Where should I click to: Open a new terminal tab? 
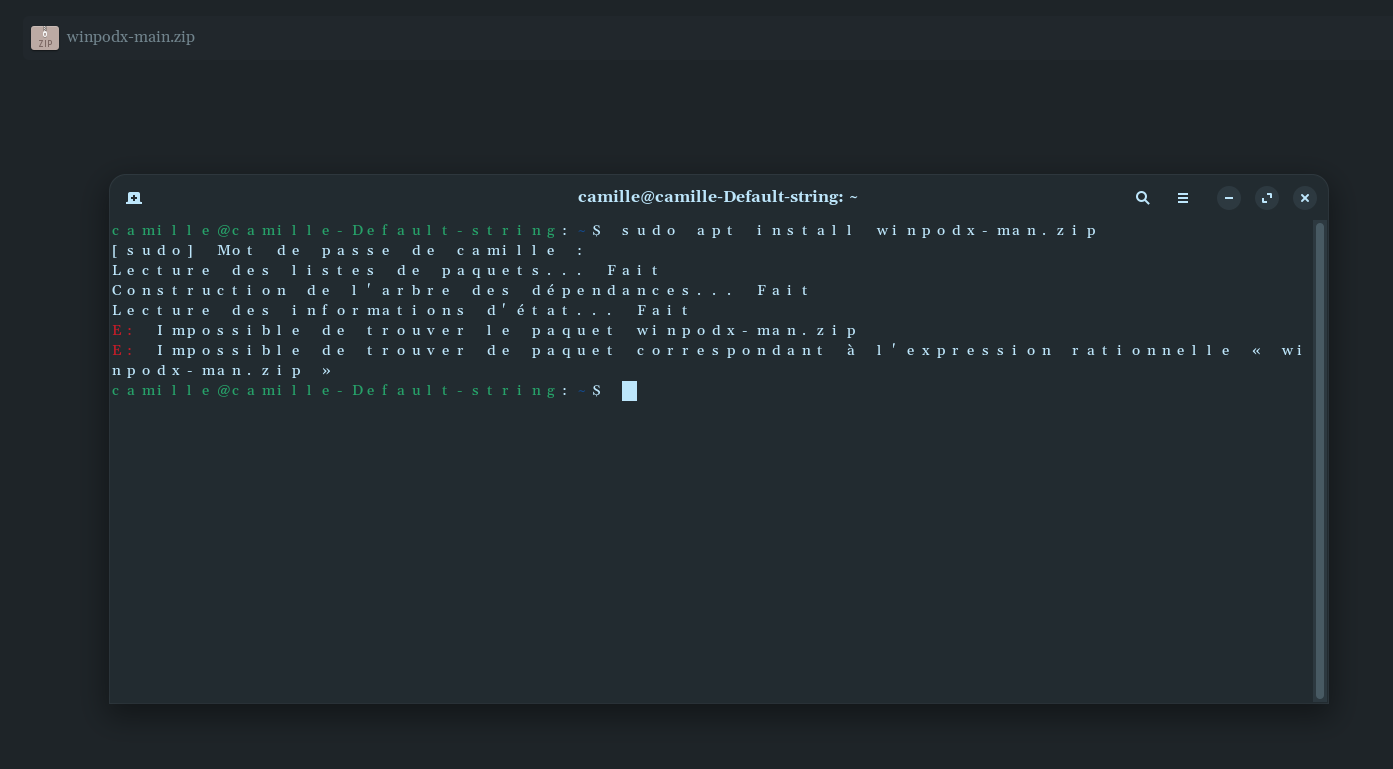[x=134, y=198]
